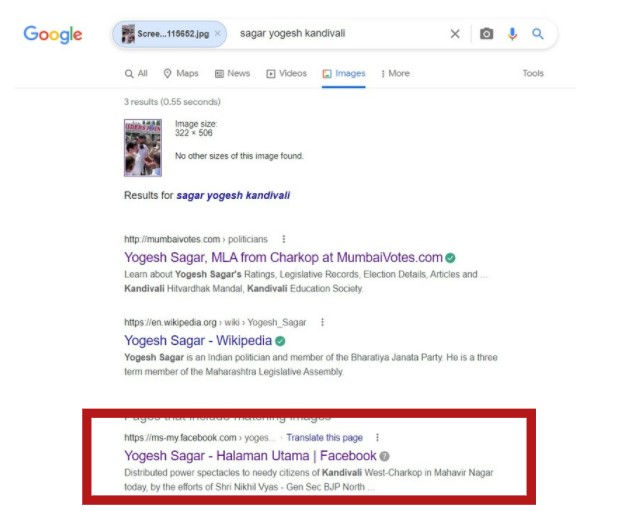Screen dimensions: 636x527
Task: Click Translate this page link
Action: coord(324,437)
